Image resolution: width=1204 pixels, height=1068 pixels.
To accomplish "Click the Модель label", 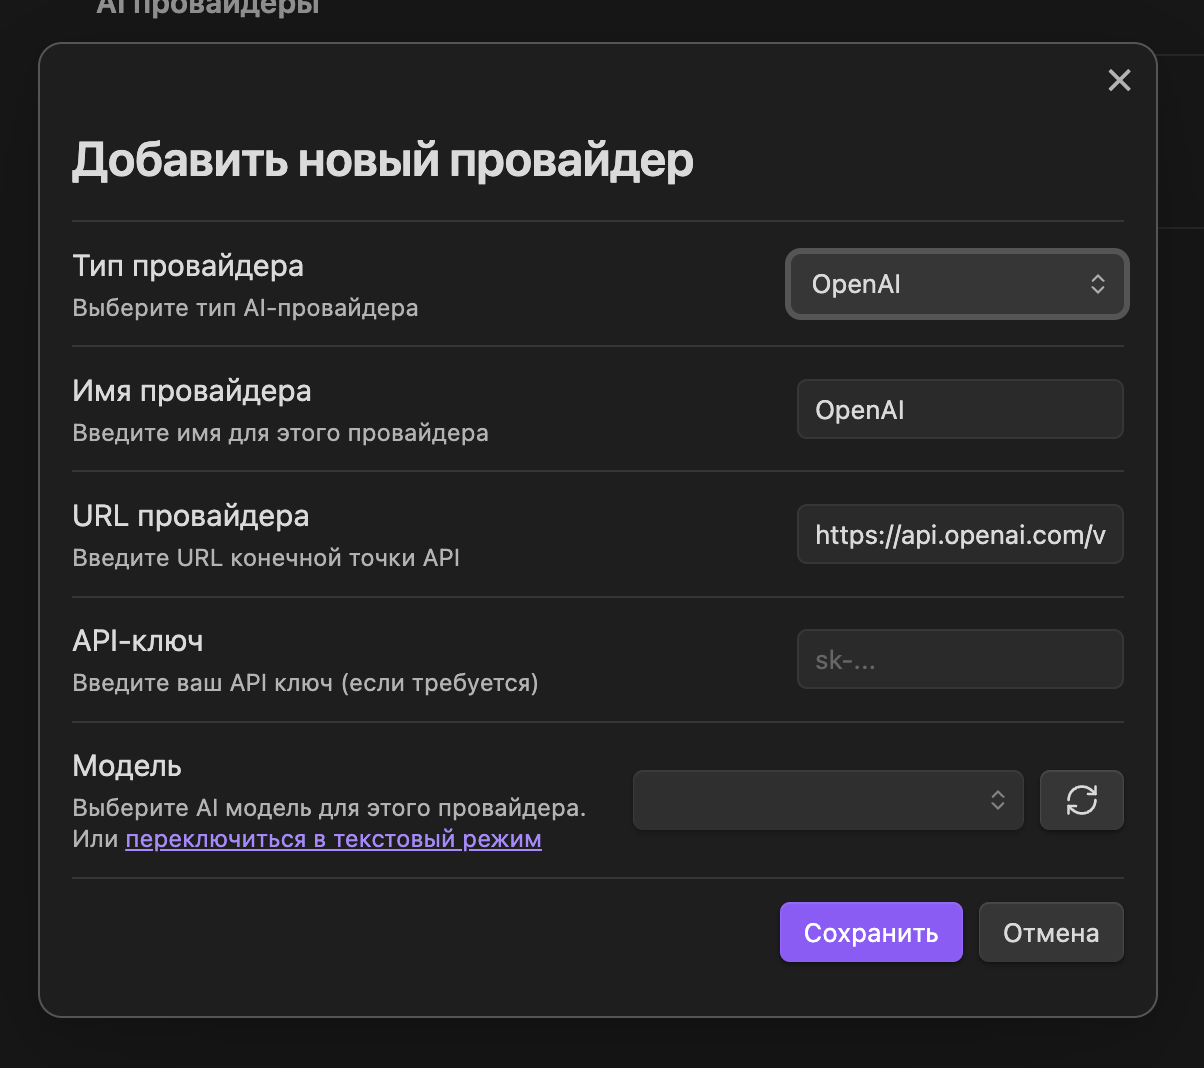I will (127, 766).
